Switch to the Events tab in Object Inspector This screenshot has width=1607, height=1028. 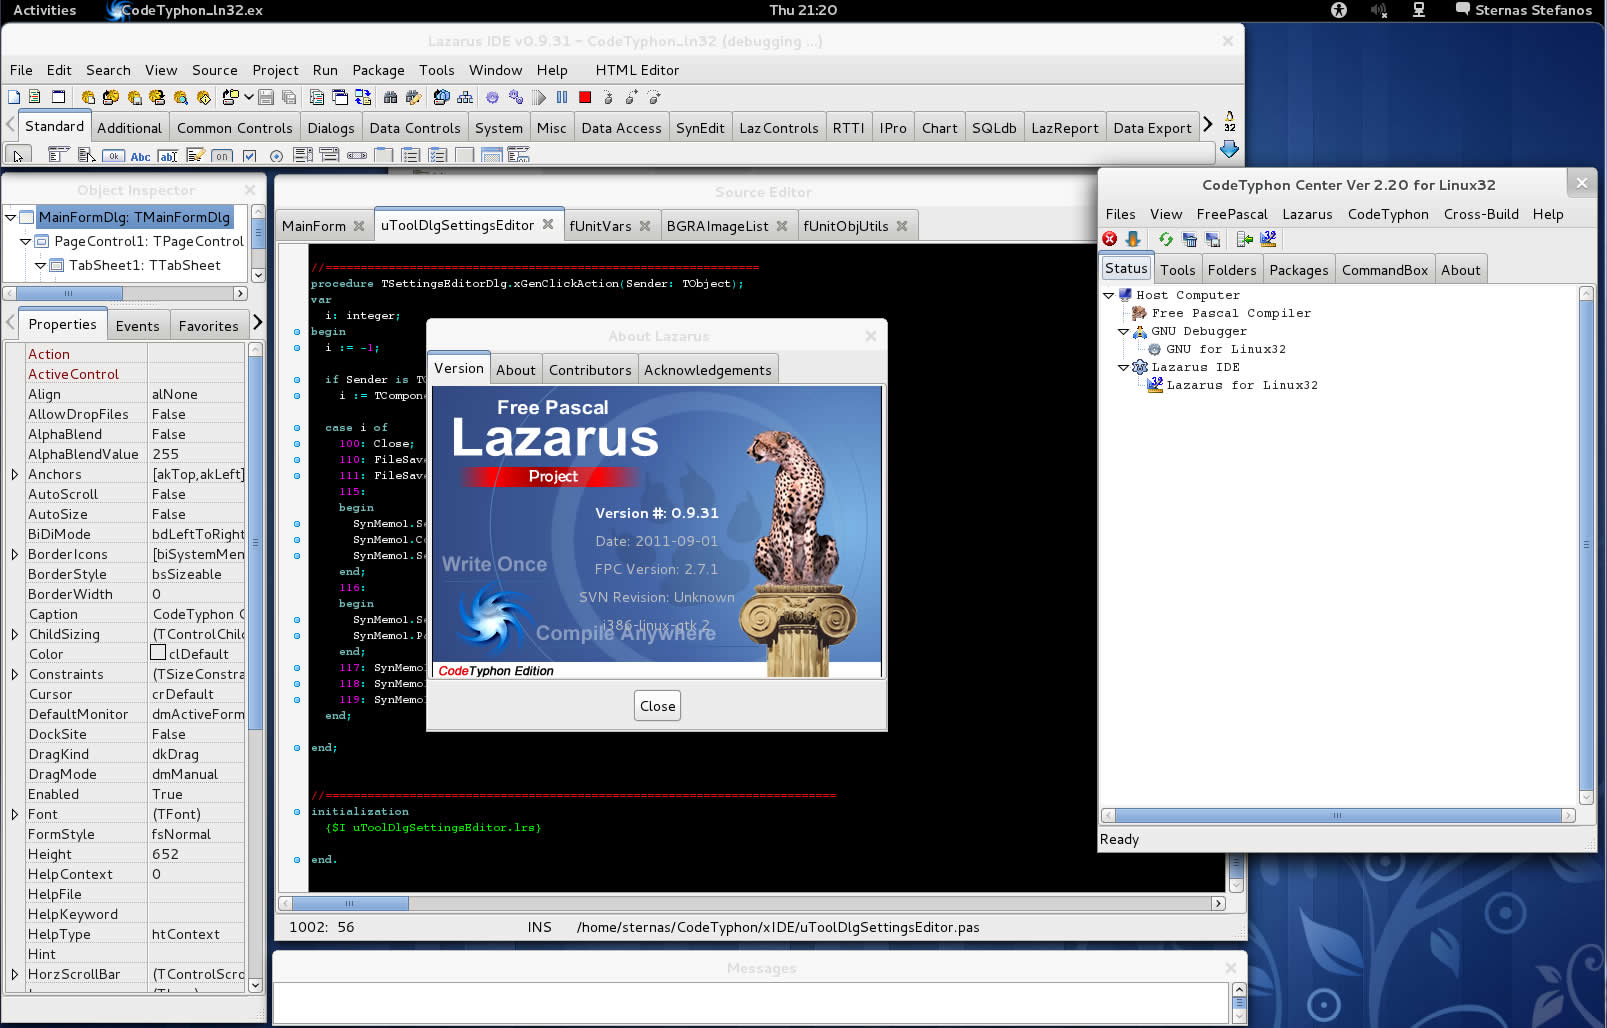click(x=137, y=326)
